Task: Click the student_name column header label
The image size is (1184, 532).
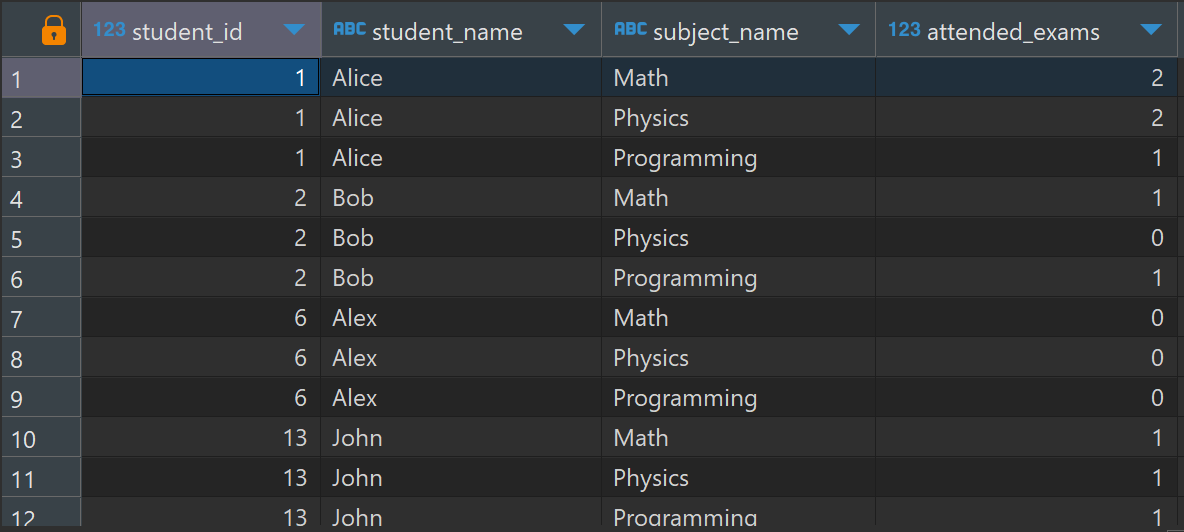Action: click(x=447, y=32)
